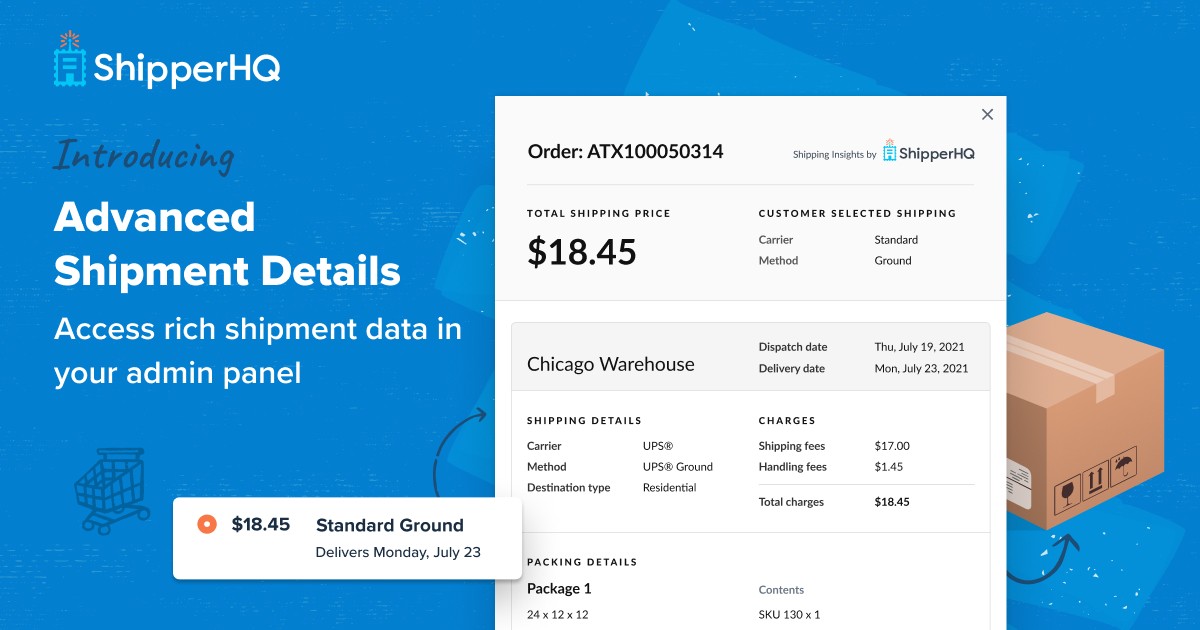The height and width of the screenshot is (630, 1200).
Task: Click the ShipperHQ logo in top-left corner
Action: click(x=165, y=62)
